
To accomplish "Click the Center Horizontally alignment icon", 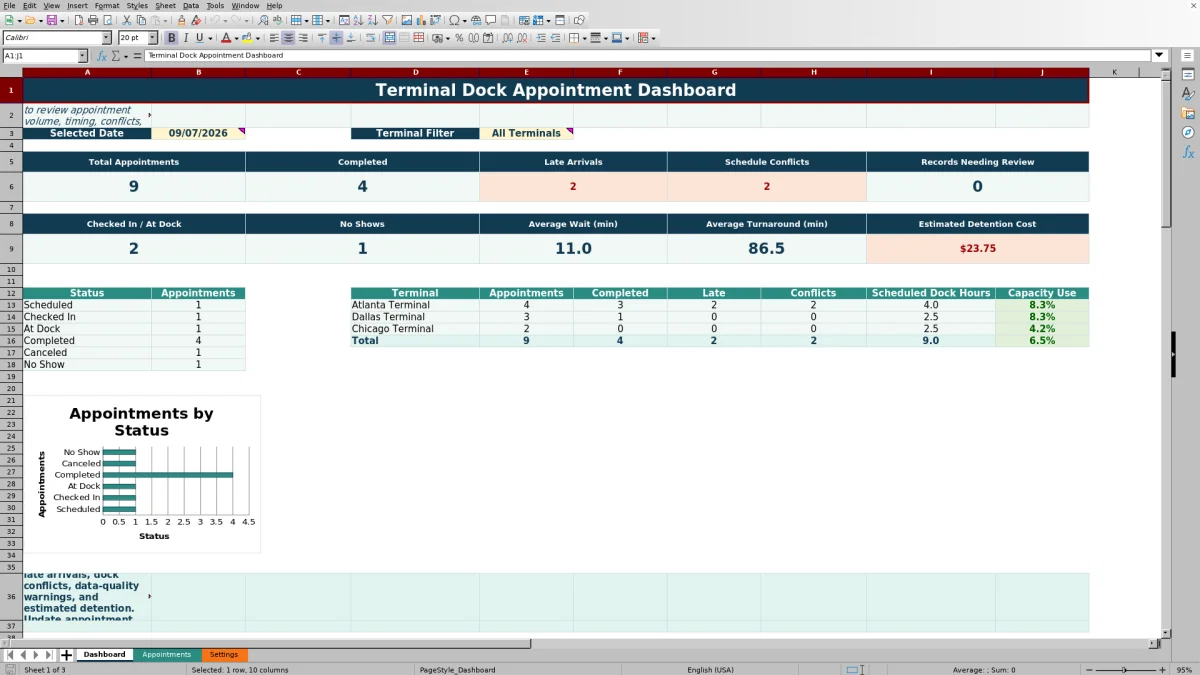I will [288, 38].
